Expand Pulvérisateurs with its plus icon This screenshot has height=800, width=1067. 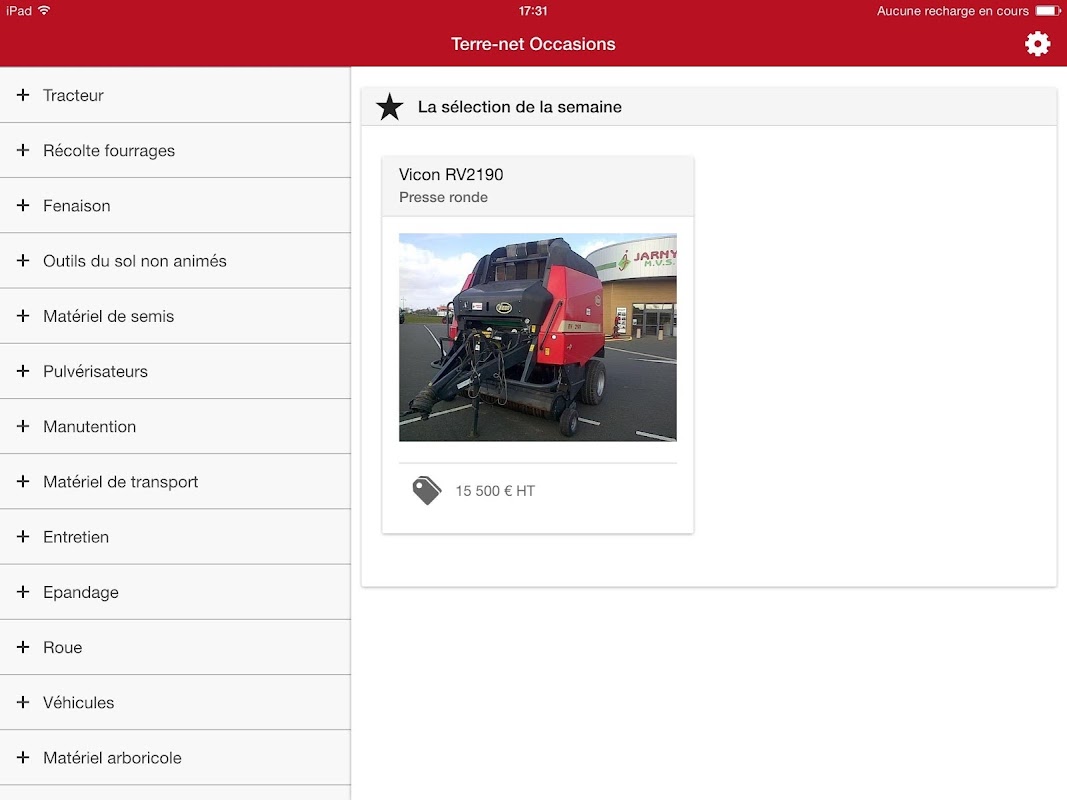[x=23, y=371]
